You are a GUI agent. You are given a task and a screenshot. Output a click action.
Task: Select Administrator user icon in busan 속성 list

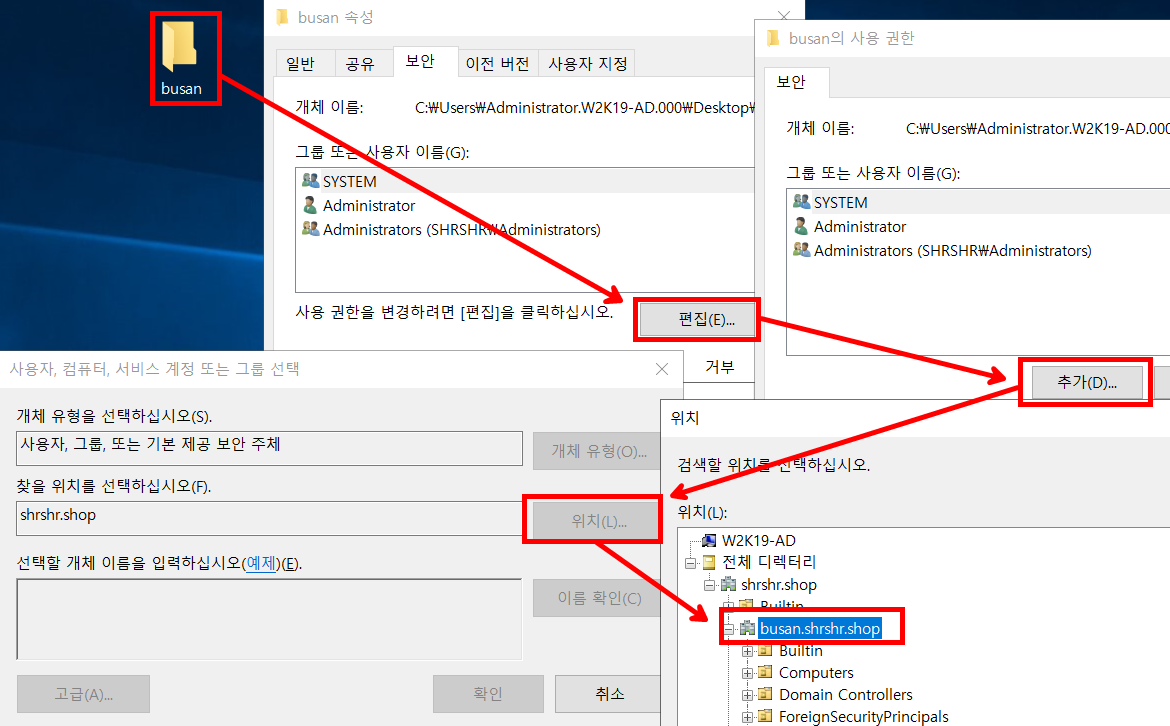point(310,204)
